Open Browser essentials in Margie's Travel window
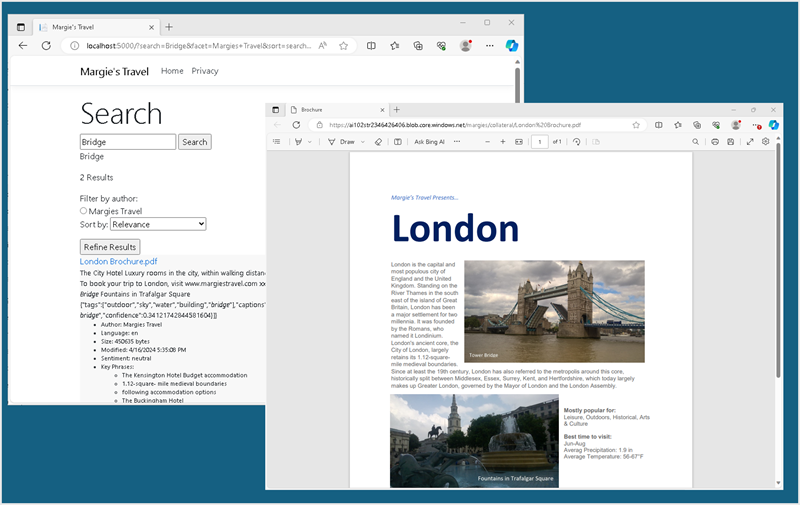800x505 pixels. pyautogui.click(x=441, y=46)
